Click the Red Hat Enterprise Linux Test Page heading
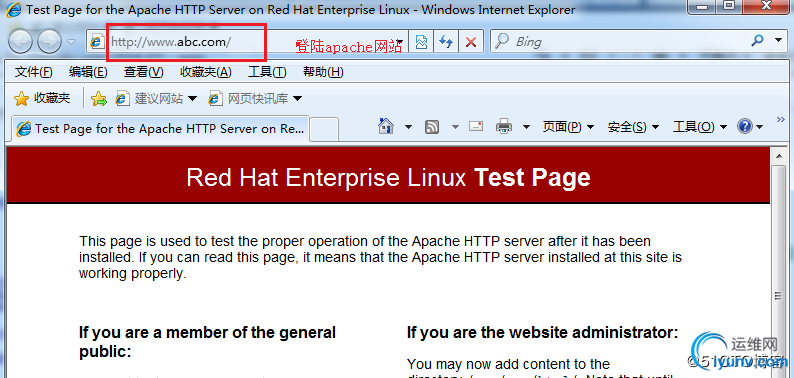Image resolution: width=794 pixels, height=378 pixels. [388, 178]
